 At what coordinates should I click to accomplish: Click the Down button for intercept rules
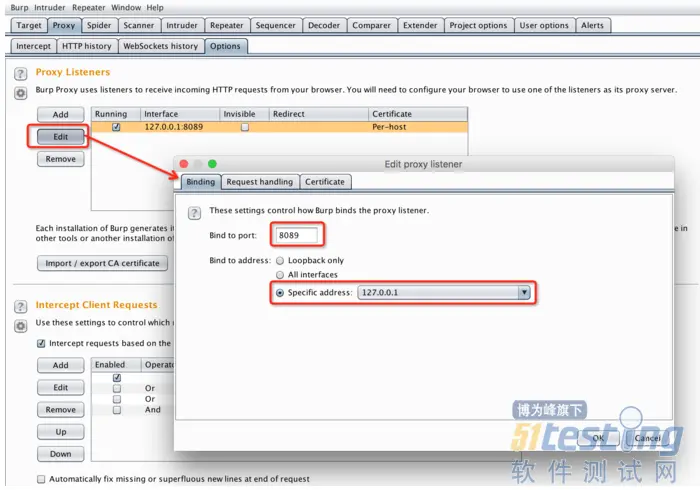[61, 454]
